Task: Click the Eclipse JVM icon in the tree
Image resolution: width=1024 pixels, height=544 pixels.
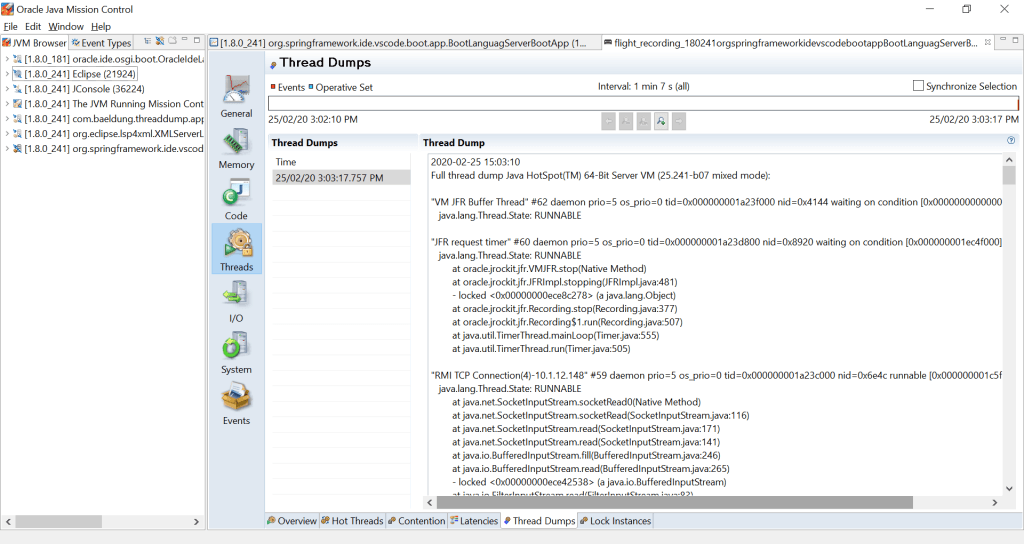Action: pyautogui.click(x=18, y=74)
